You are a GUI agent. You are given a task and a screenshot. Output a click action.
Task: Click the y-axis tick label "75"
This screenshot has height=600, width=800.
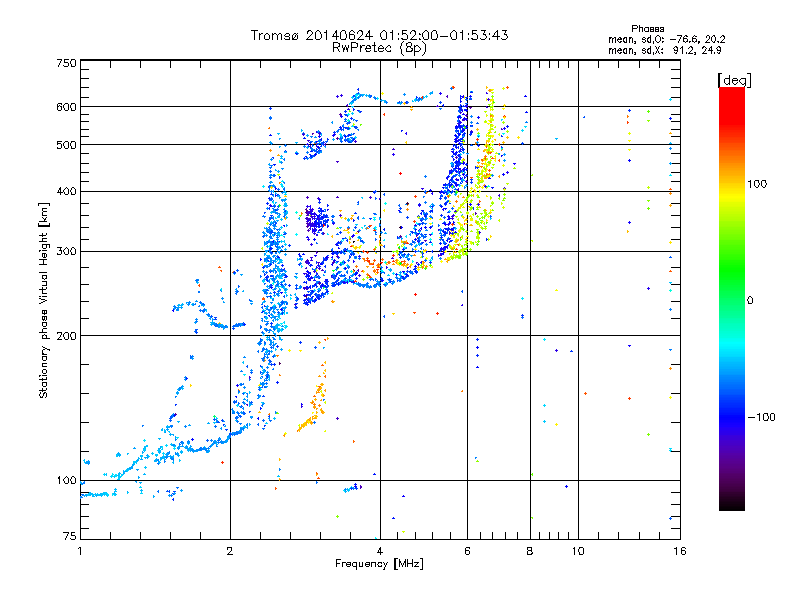pyautogui.click(x=70, y=536)
